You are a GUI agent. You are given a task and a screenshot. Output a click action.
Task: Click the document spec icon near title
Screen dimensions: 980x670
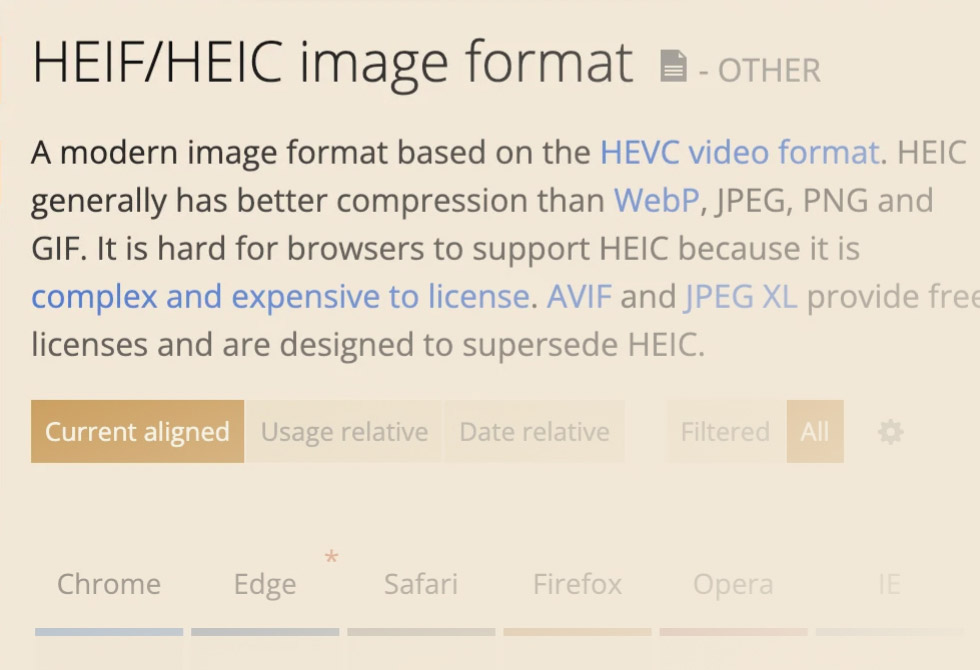(x=673, y=66)
